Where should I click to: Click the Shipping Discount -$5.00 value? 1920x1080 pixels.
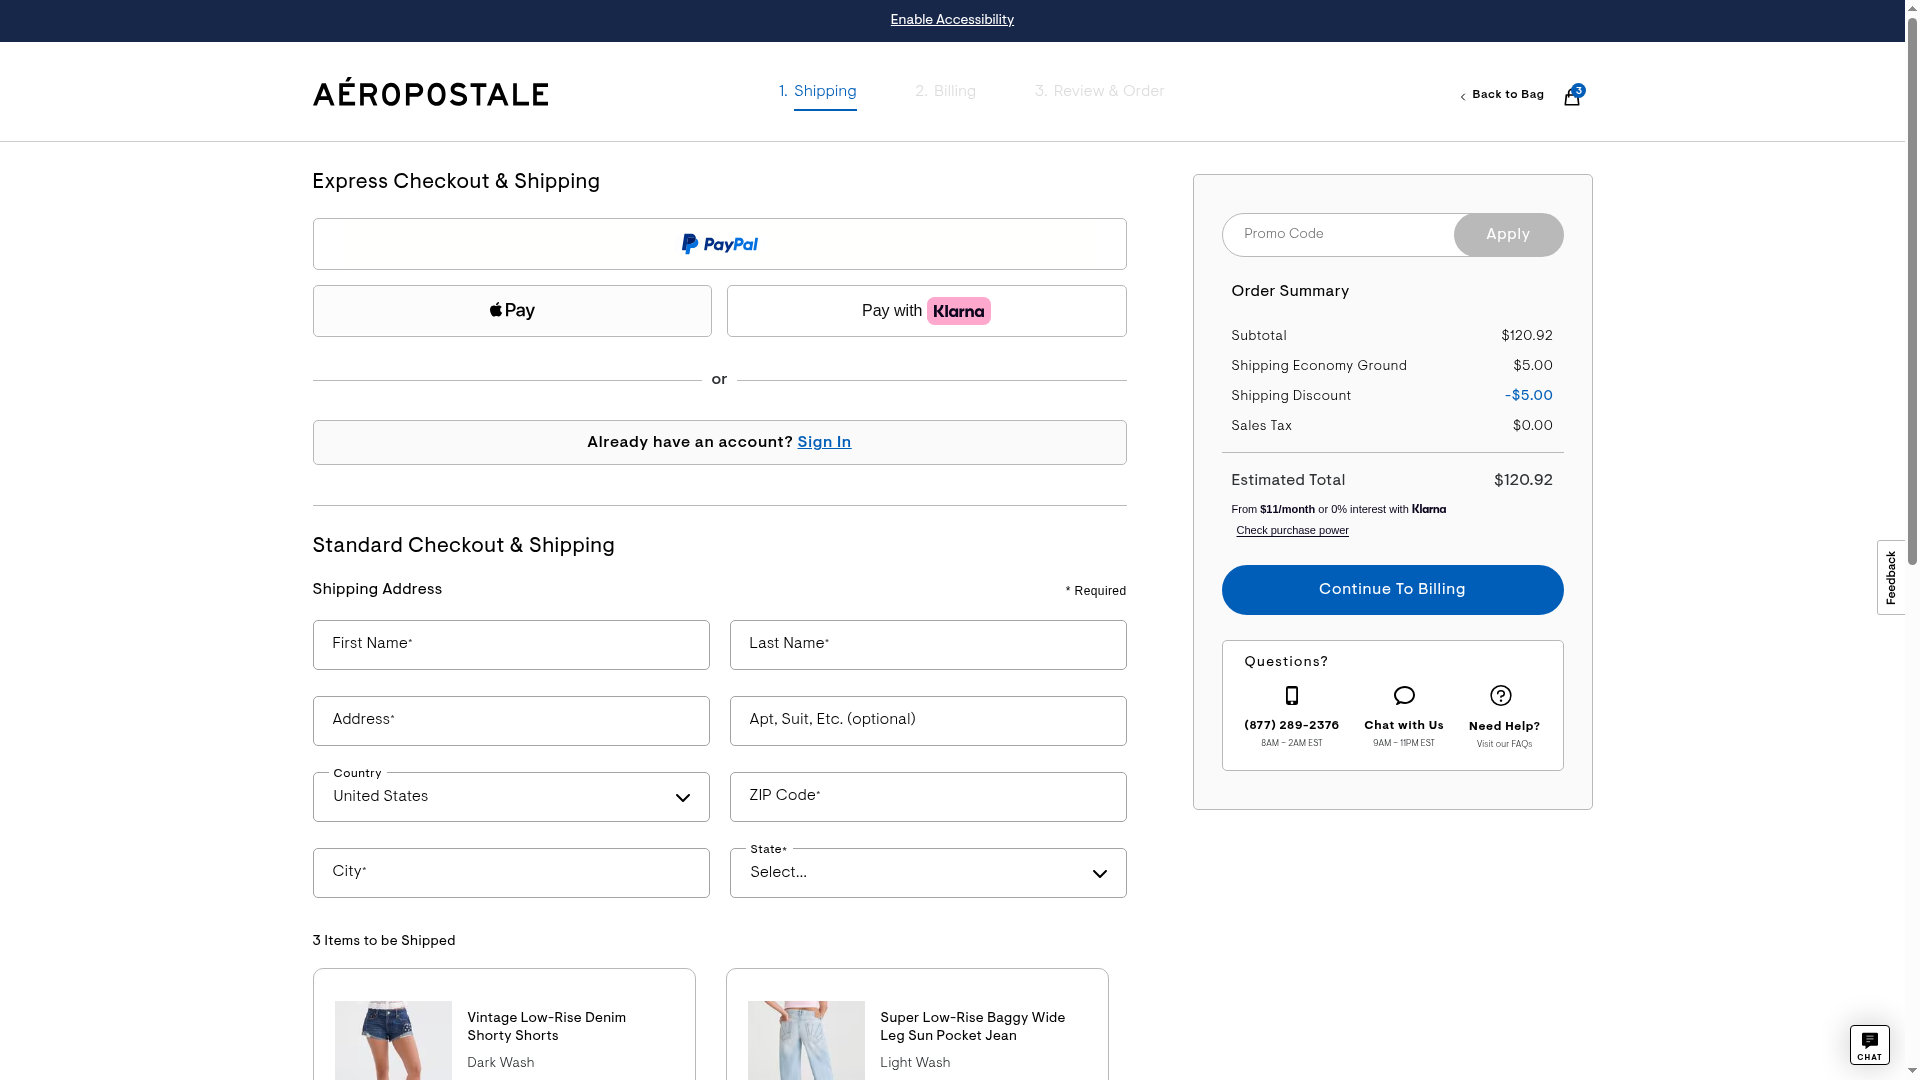click(x=1529, y=396)
